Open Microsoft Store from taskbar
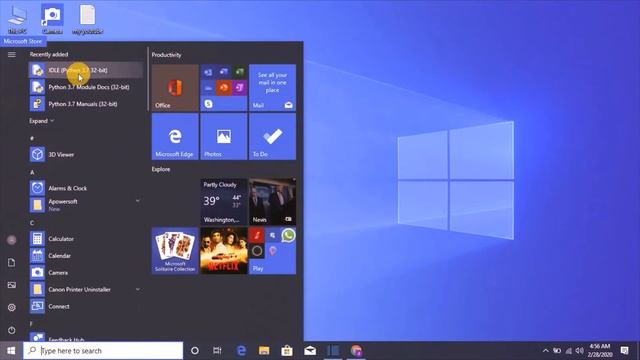The height and width of the screenshot is (360, 640). (x=287, y=351)
